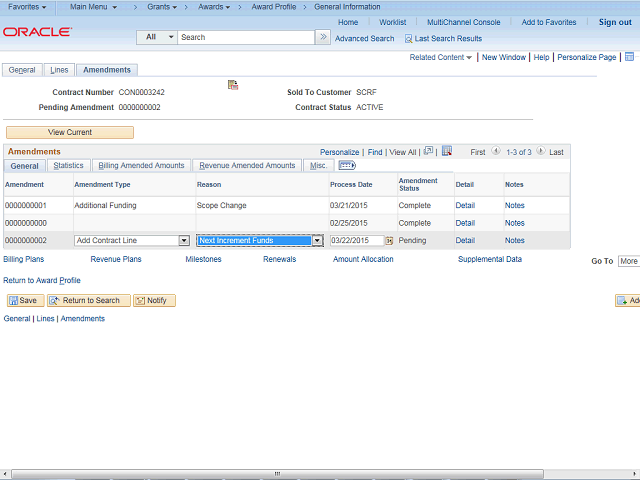Click the bottom Lines footer link

tap(45, 319)
